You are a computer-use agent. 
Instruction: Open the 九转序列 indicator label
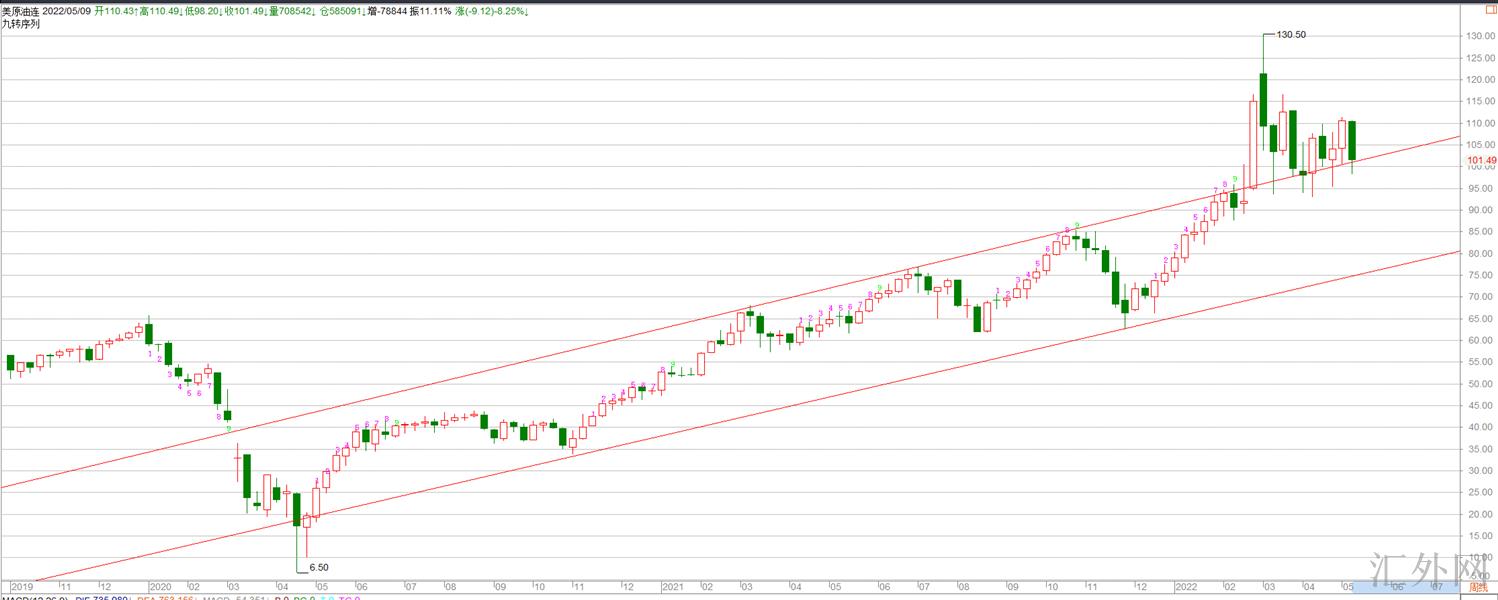coord(20,24)
